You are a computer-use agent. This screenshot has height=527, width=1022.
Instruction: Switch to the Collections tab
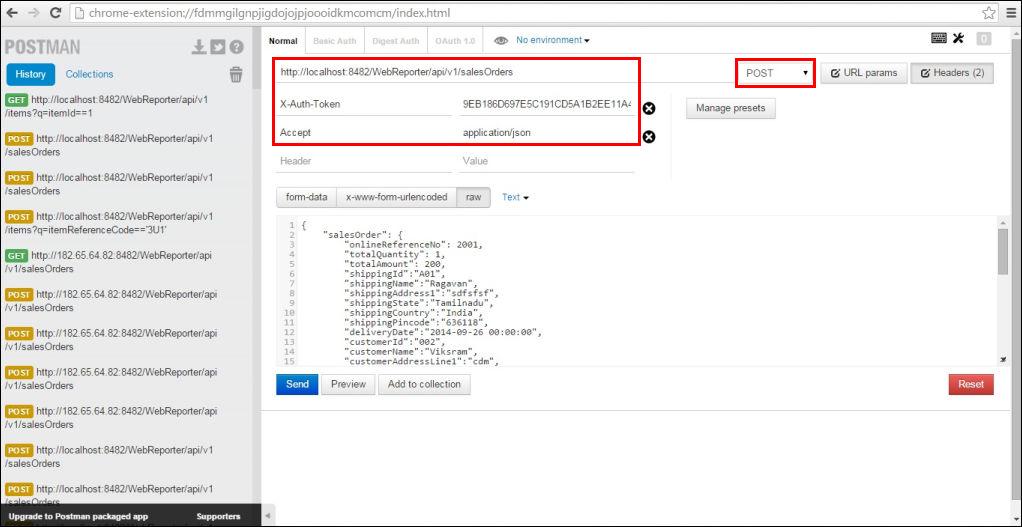pos(89,74)
